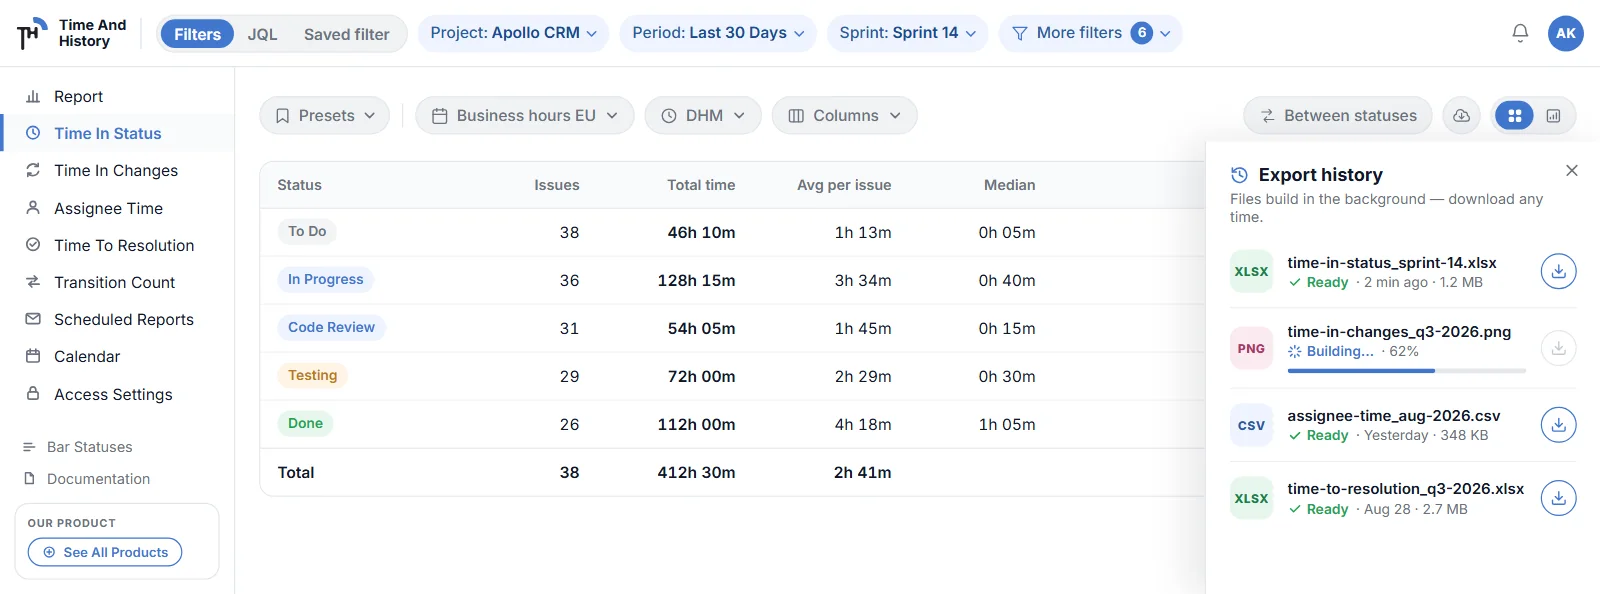Open Access Settings page
This screenshot has width=1600, height=594.
pos(117,394)
